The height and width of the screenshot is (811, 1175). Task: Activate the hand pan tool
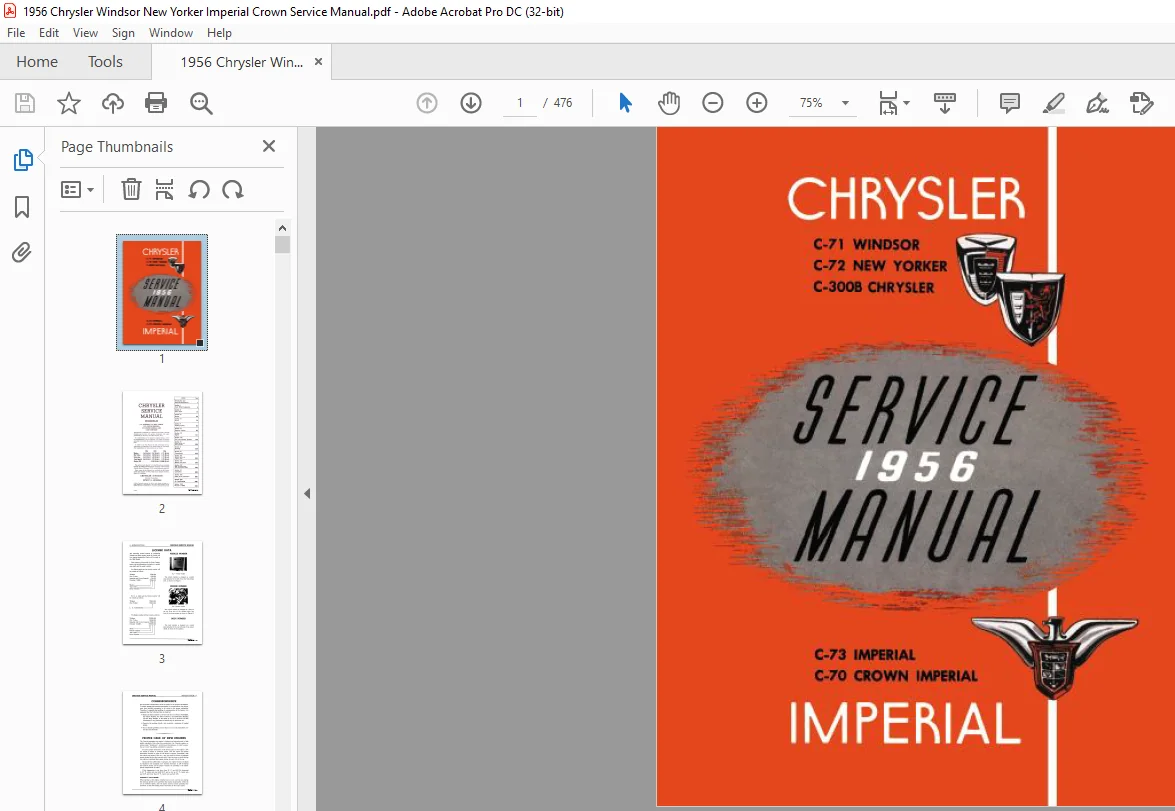(x=668, y=103)
